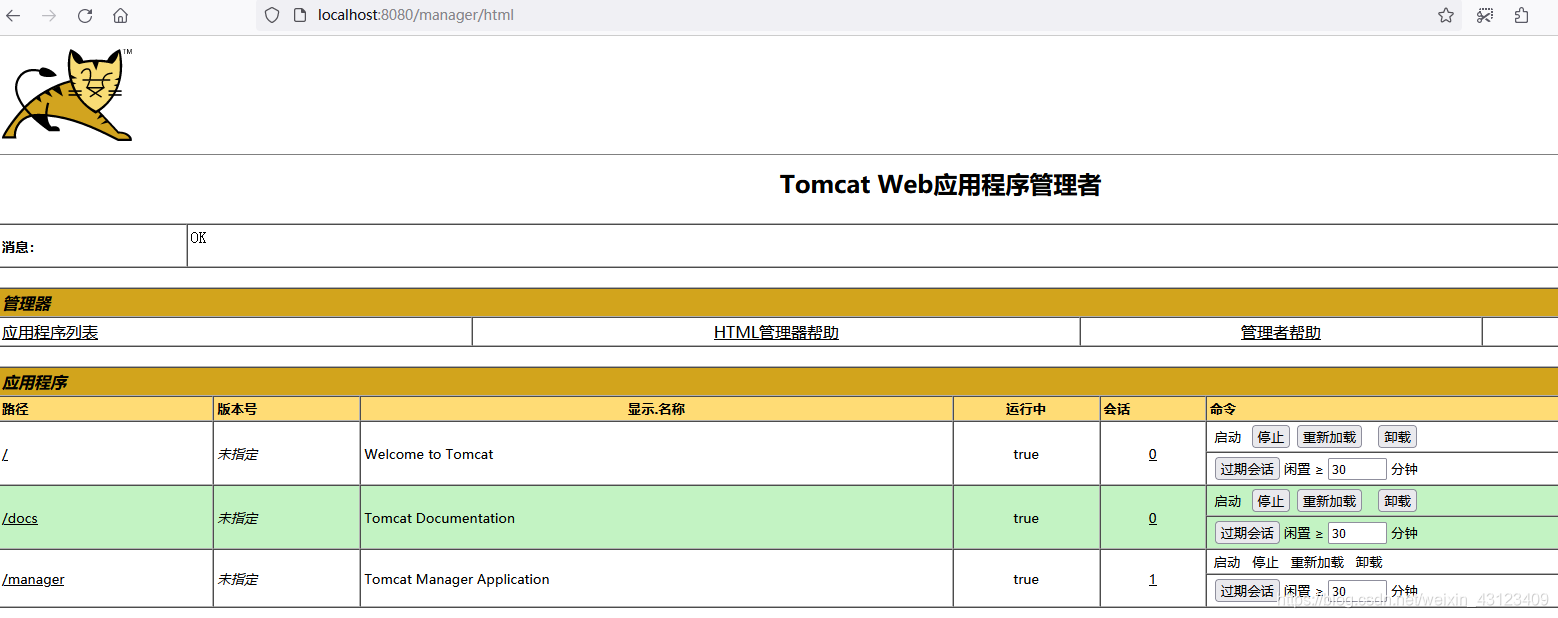Viewport: 1558px width, 618px height.
Task: Click 未指定 version in the /docs row
Action: (x=237, y=518)
